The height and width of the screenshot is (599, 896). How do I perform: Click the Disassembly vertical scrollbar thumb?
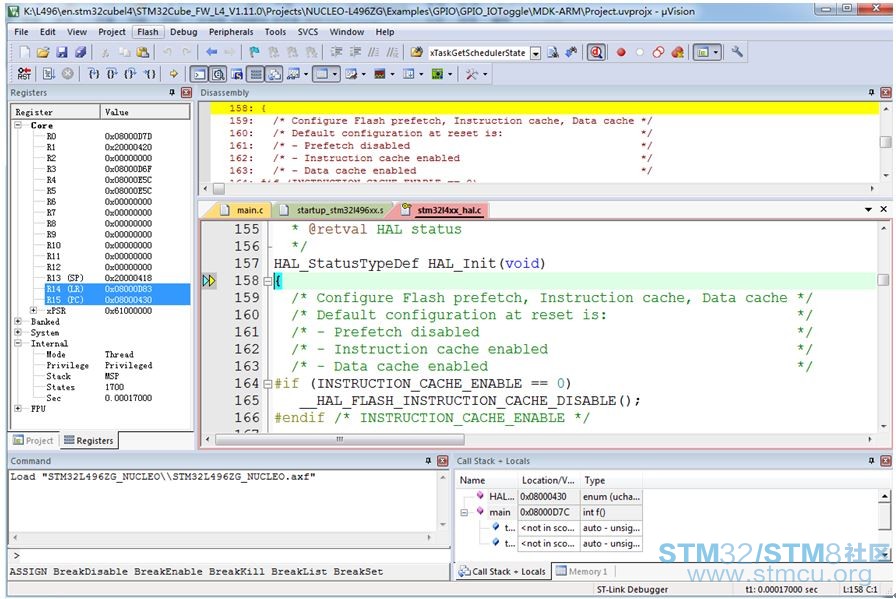886,142
